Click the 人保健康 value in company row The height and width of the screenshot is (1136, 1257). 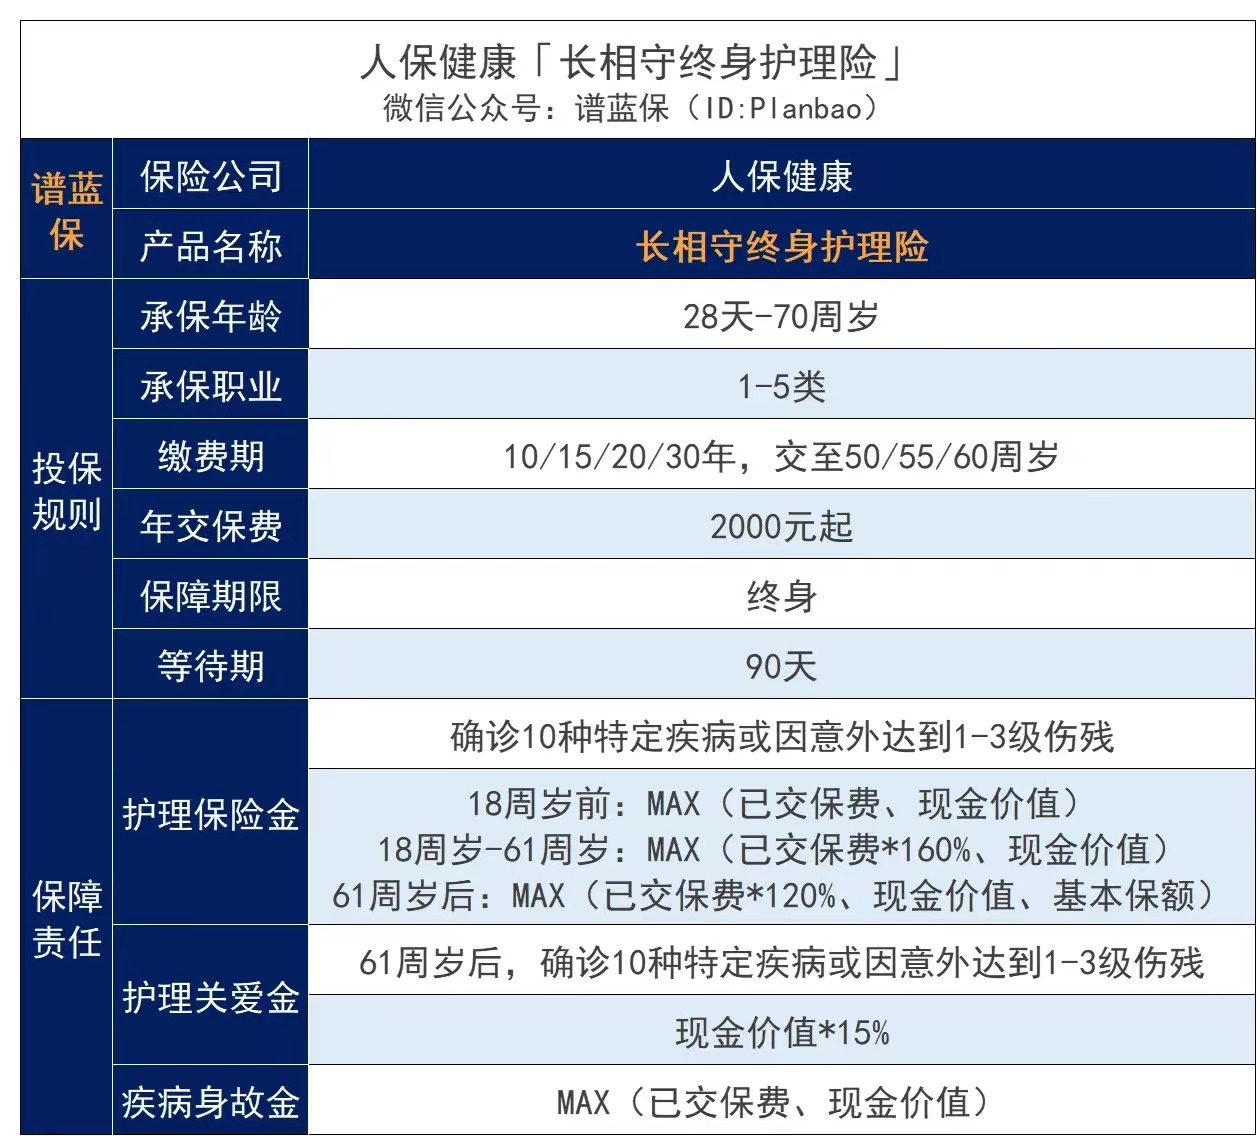tap(782, 176)
